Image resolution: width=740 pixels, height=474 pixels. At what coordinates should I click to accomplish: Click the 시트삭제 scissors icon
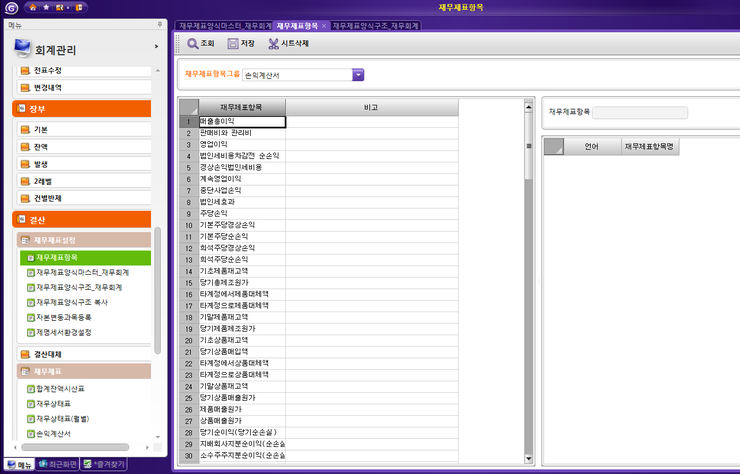tap(274, 44)
